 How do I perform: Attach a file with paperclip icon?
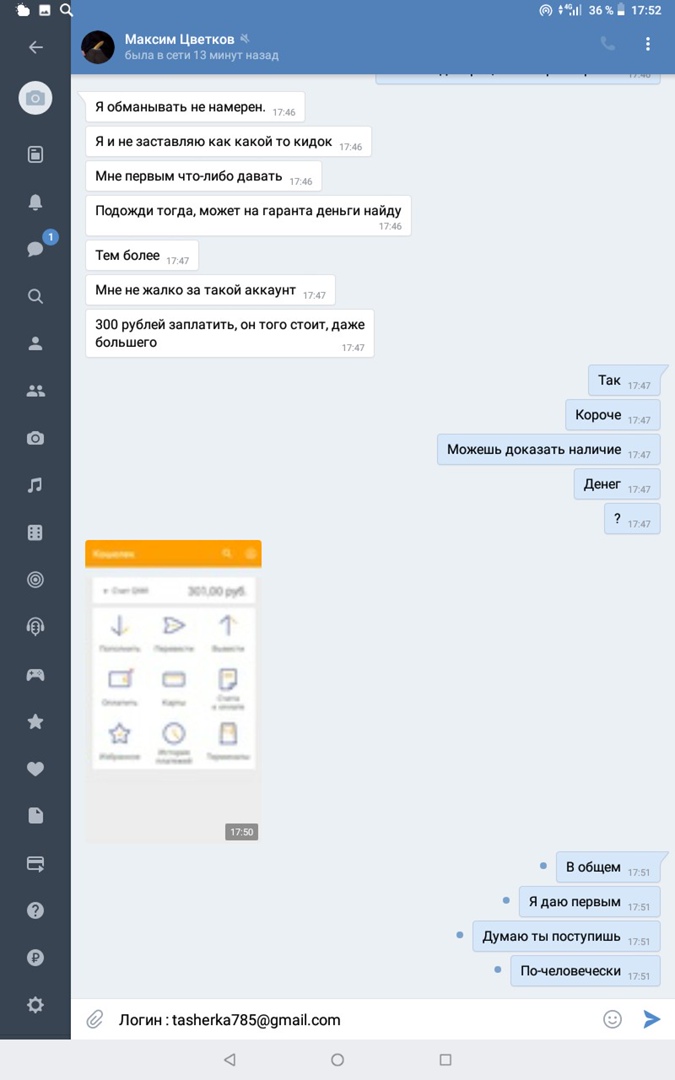click(x=94, y=1019)
